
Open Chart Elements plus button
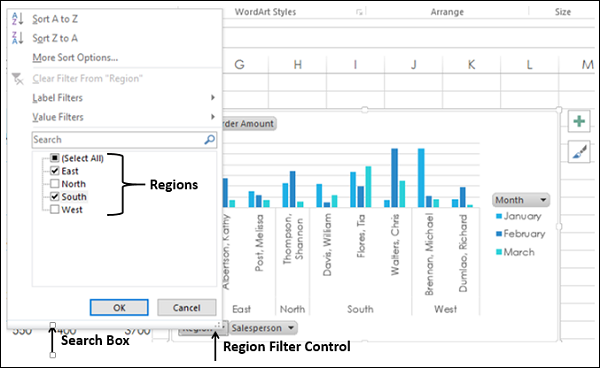tap(579, 121)
